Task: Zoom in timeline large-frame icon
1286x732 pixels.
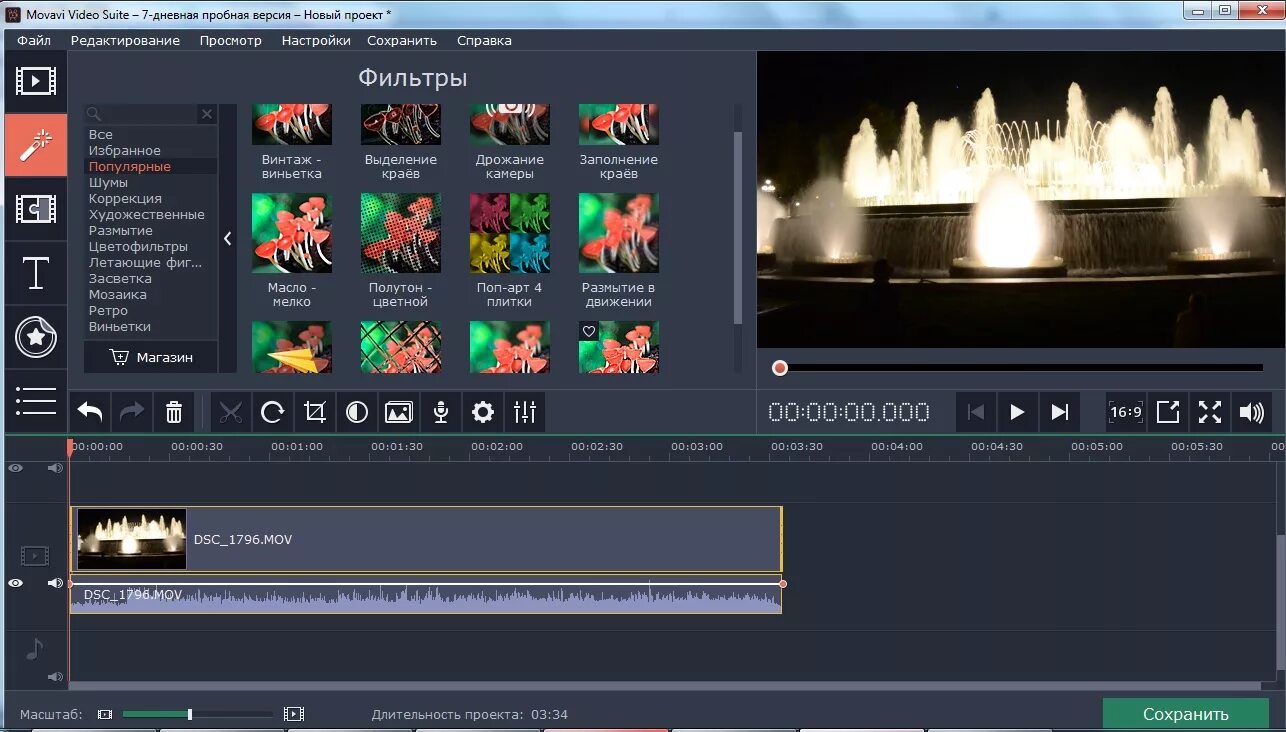Action: click(x=294, y=714)
